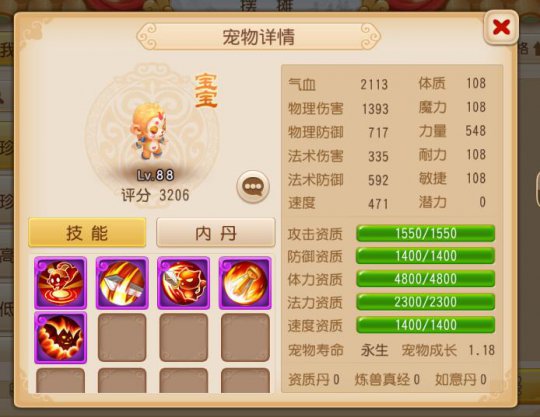Tap the 资质丹 0 counter

click(x=314, y=379)
